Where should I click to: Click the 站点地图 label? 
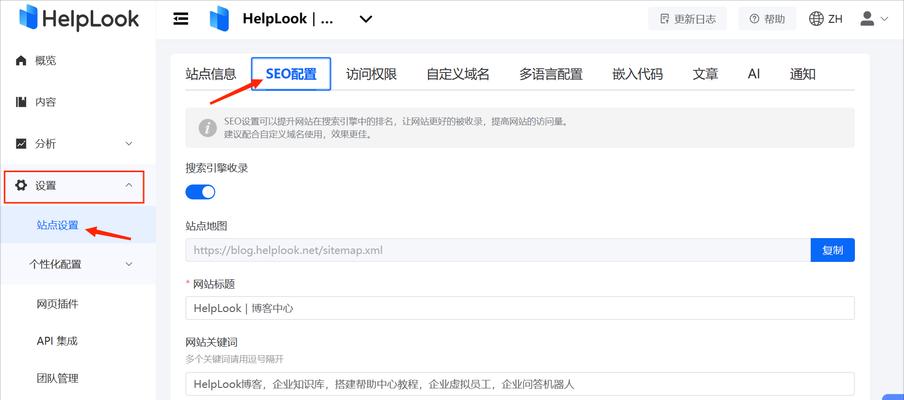click(x=206, y=226)
